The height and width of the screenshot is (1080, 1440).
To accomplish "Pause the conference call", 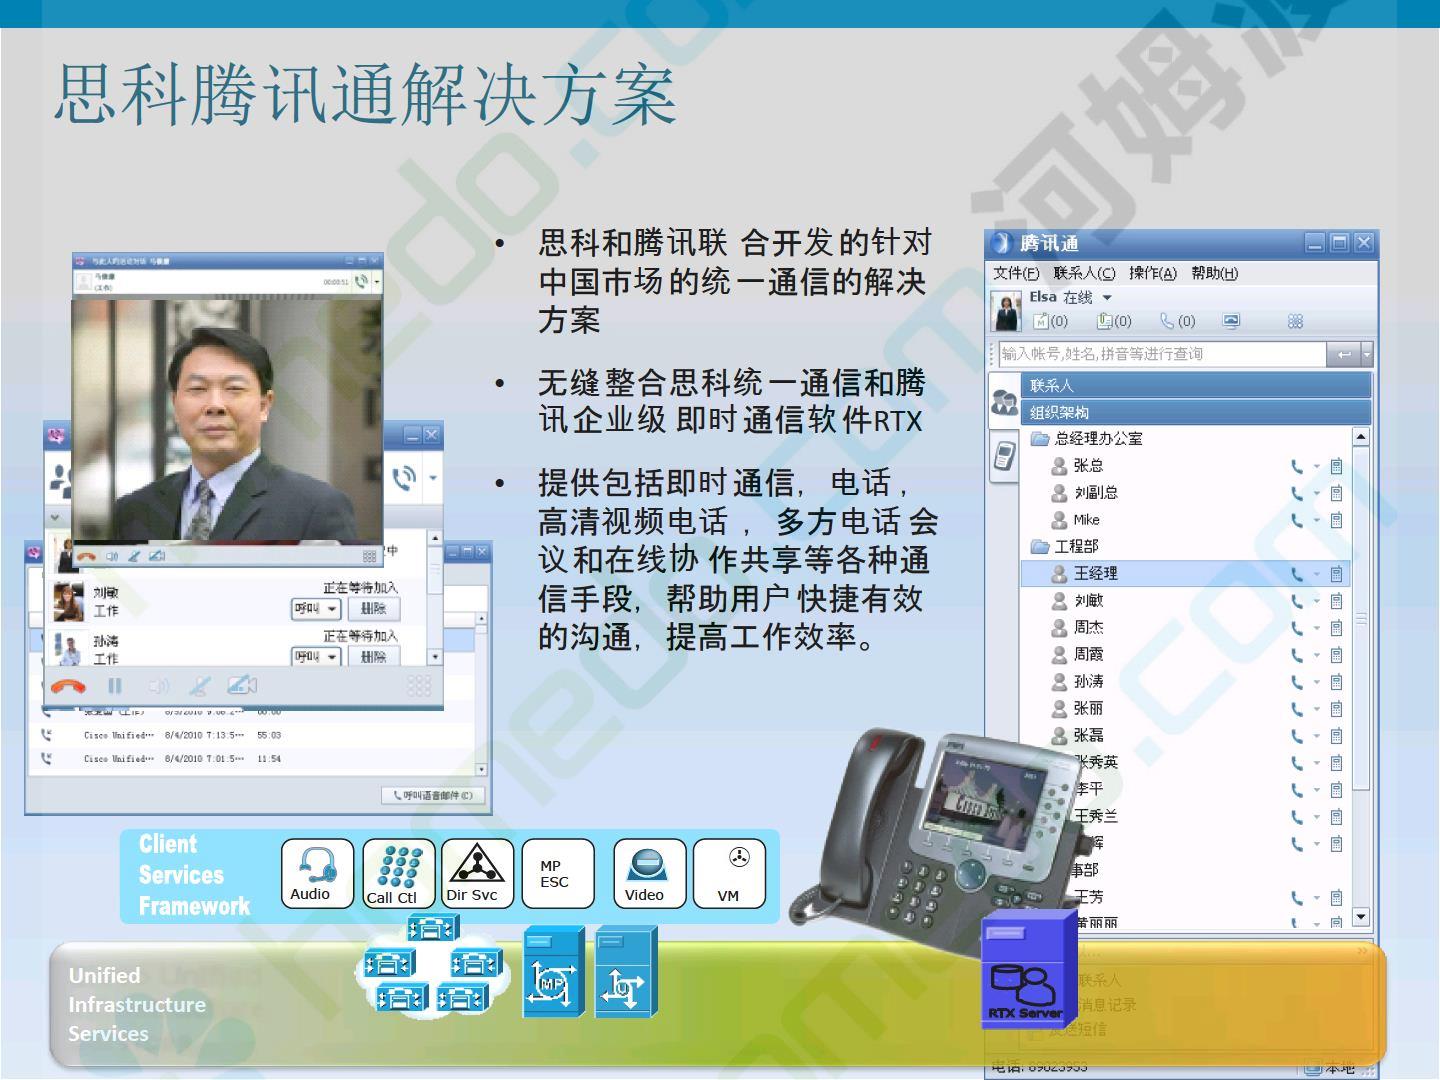I will (x=115, y=686).
